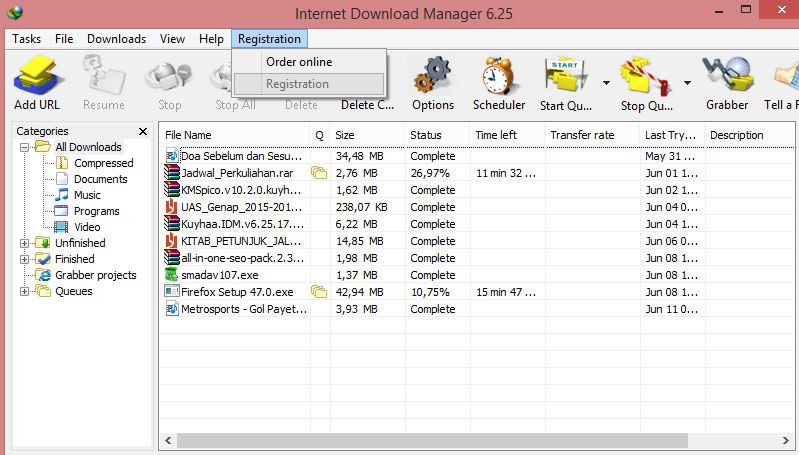The height and width of the screenshot is (455, 799).
Task: Select Metrosports - Gol Payet row
Action: coord(477,309)
